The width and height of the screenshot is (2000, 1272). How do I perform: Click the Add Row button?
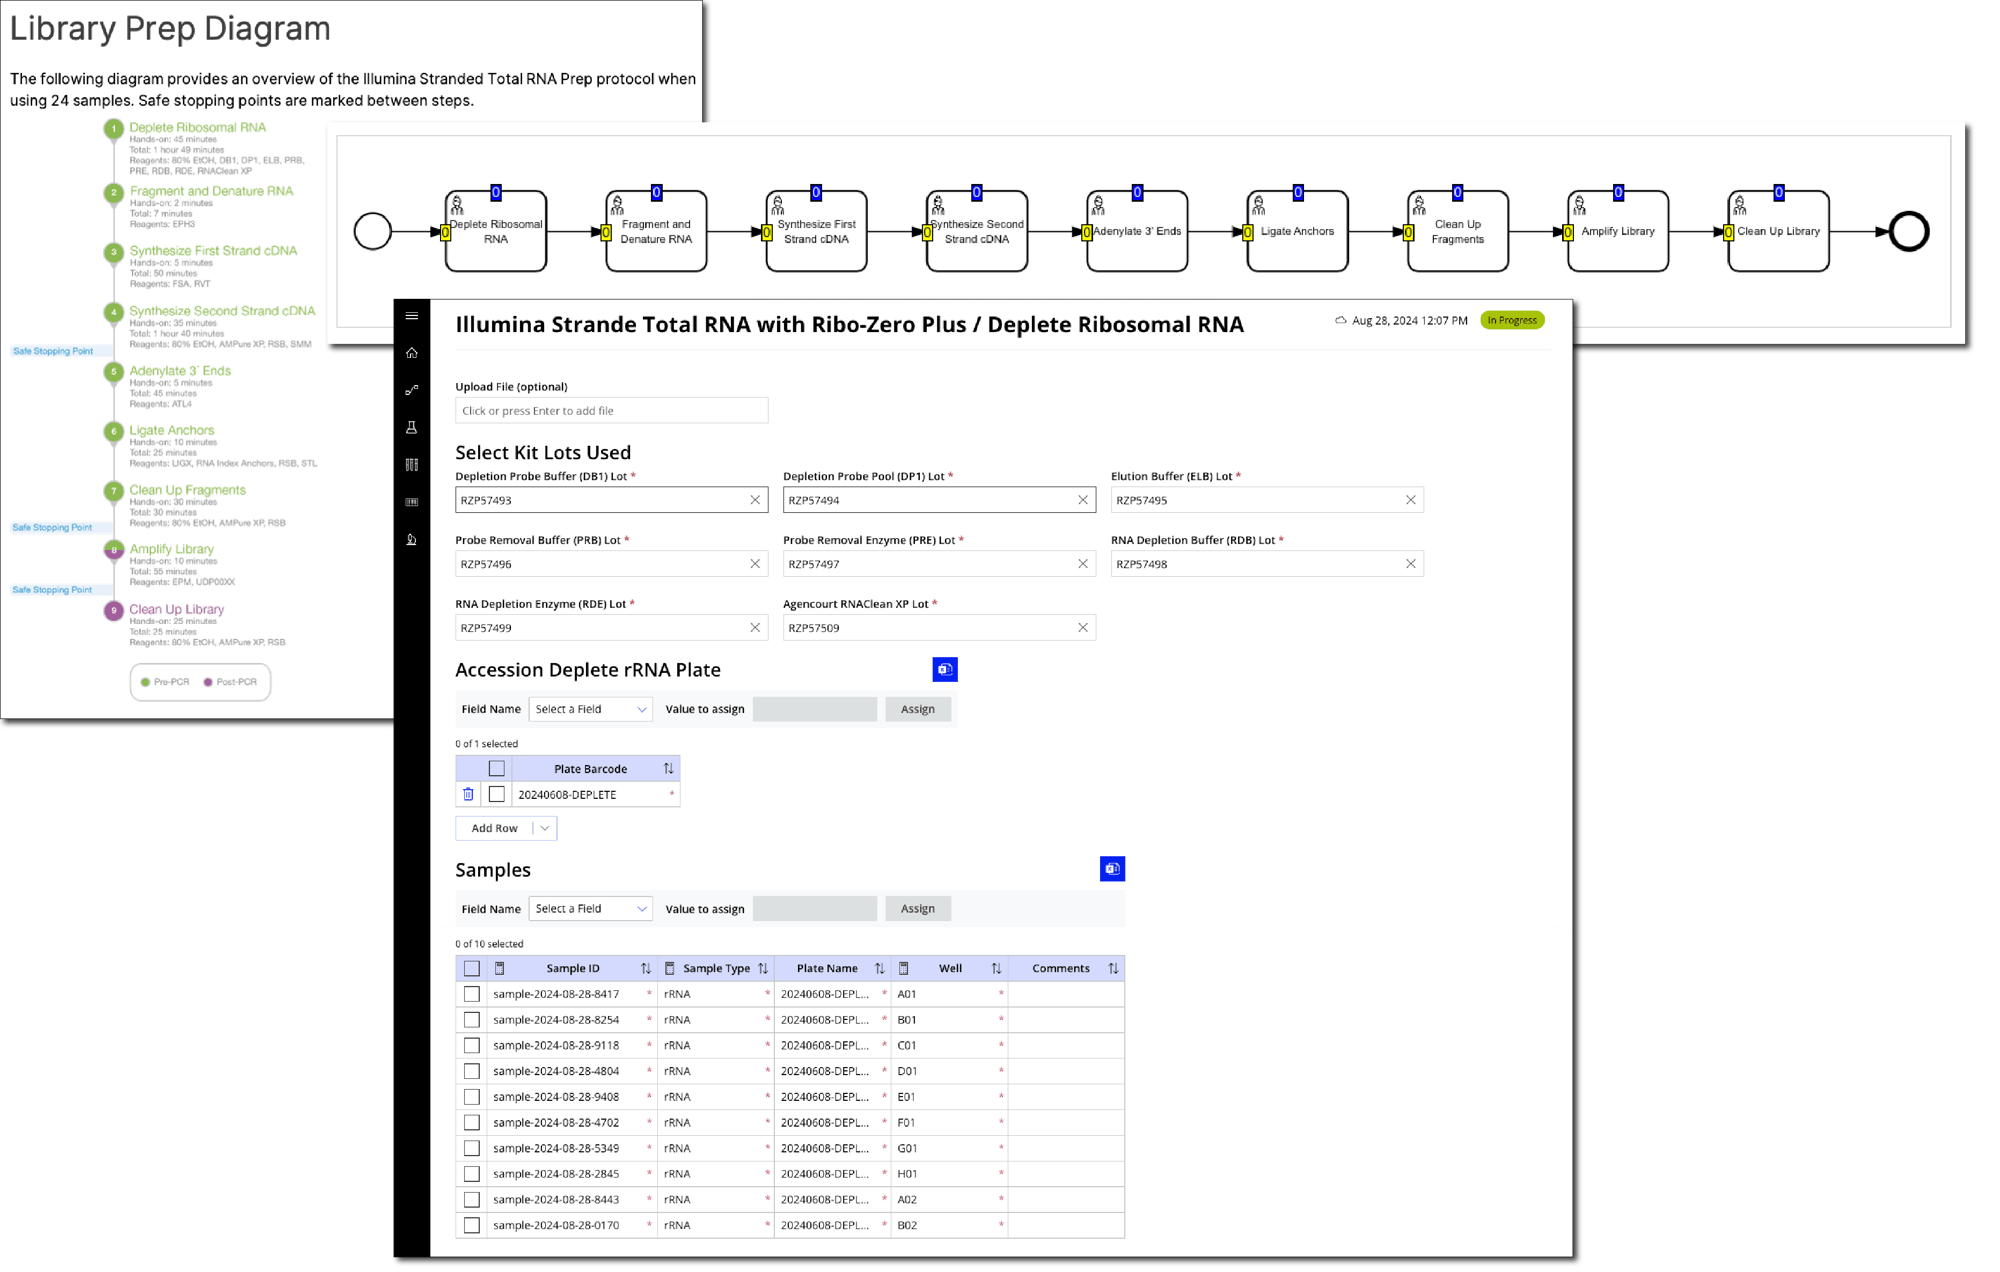pos(495,828)
